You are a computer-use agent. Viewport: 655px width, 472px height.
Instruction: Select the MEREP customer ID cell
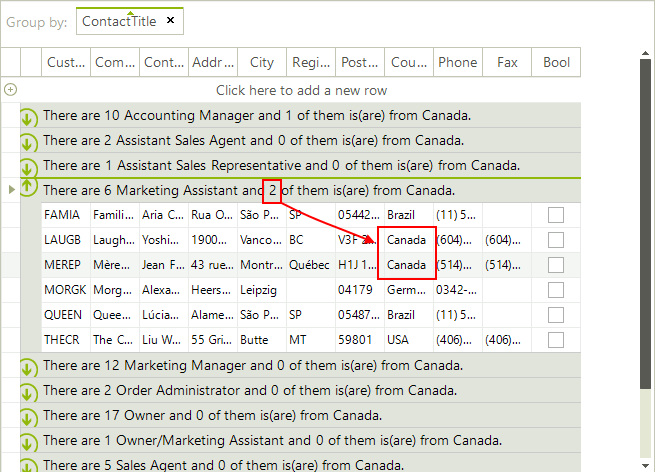pos(66,265)
